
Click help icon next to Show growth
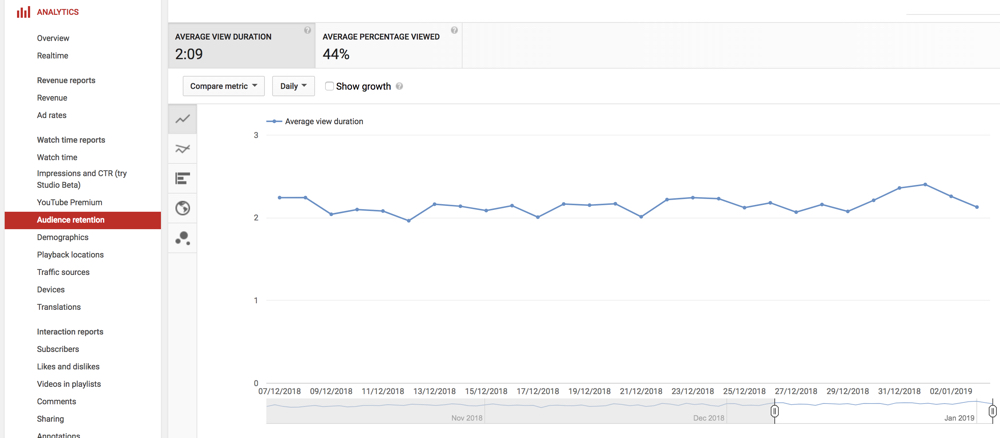coord(399,87)
